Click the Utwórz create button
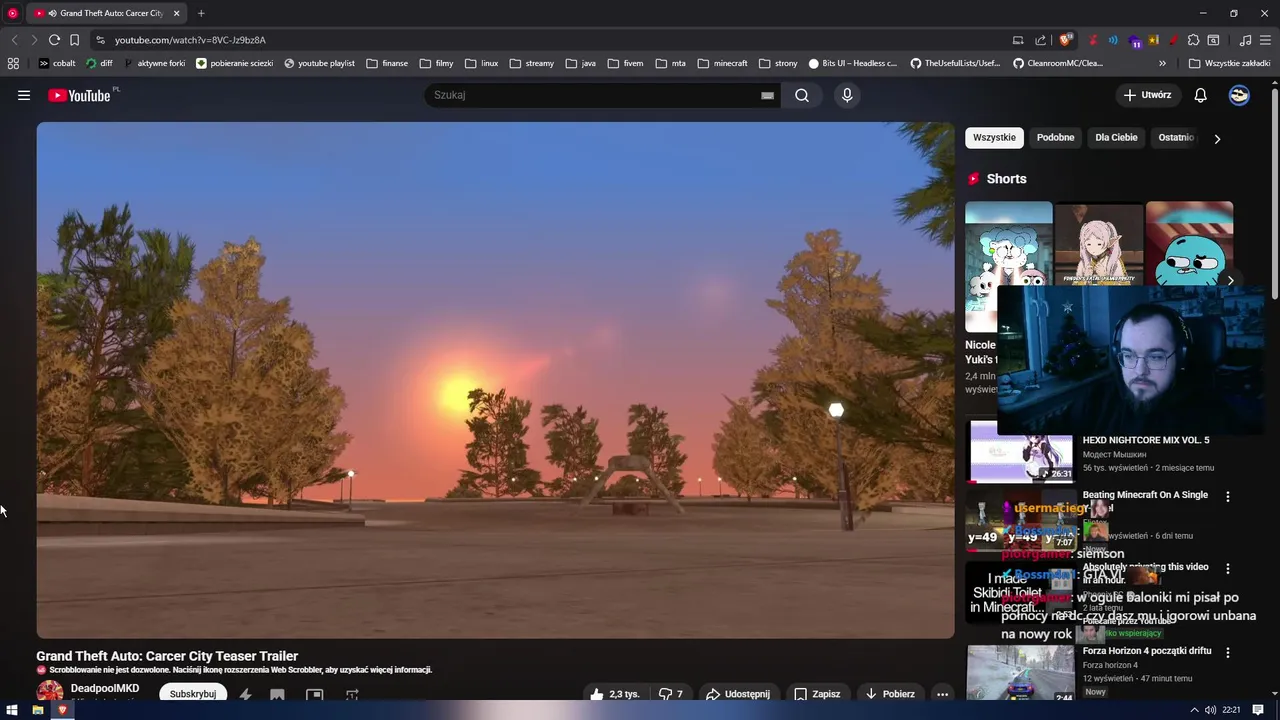1280x720 pixels. [x=1147, y=95]
